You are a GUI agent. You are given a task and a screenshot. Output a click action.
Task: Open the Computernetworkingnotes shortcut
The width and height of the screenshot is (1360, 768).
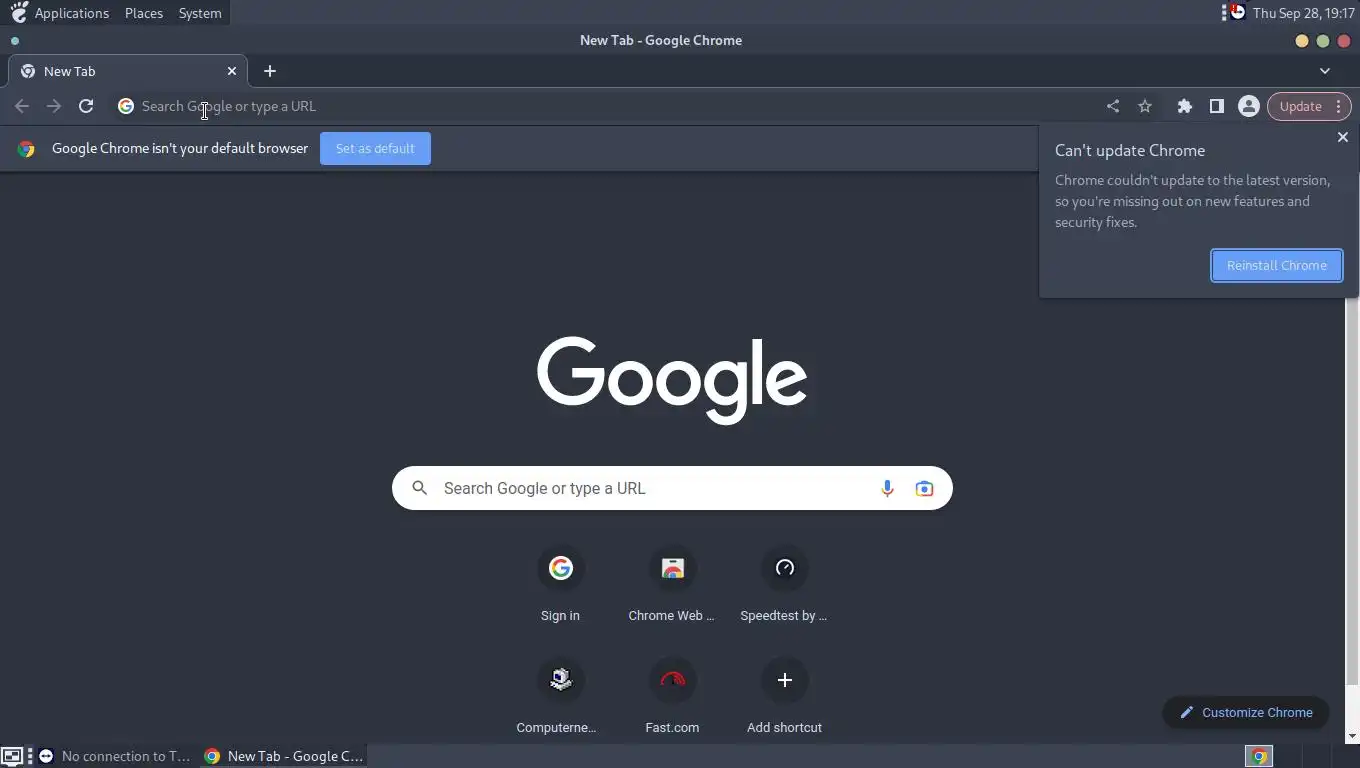tap(560, 698)
